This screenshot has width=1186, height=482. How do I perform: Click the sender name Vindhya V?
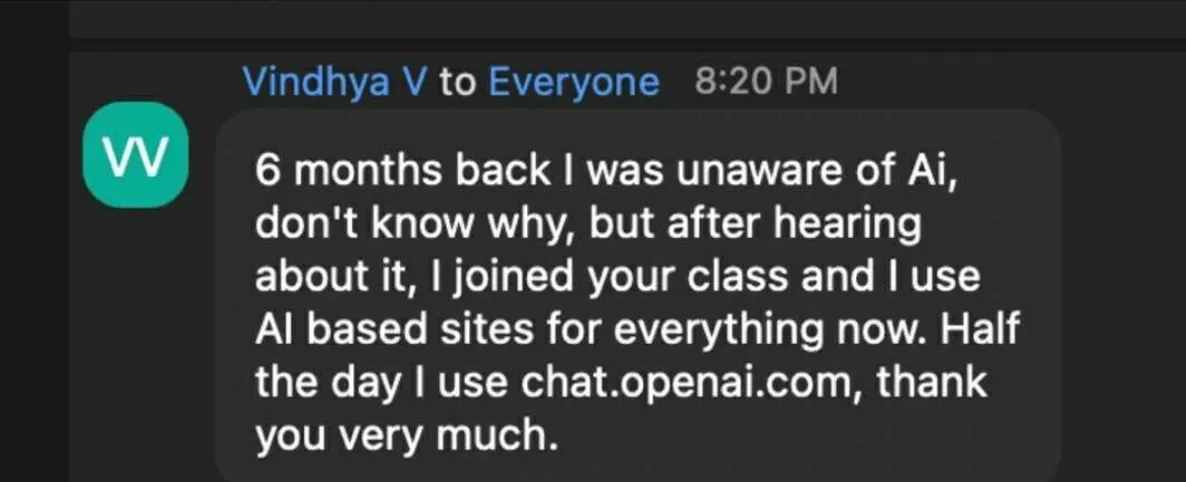point(333,83)
